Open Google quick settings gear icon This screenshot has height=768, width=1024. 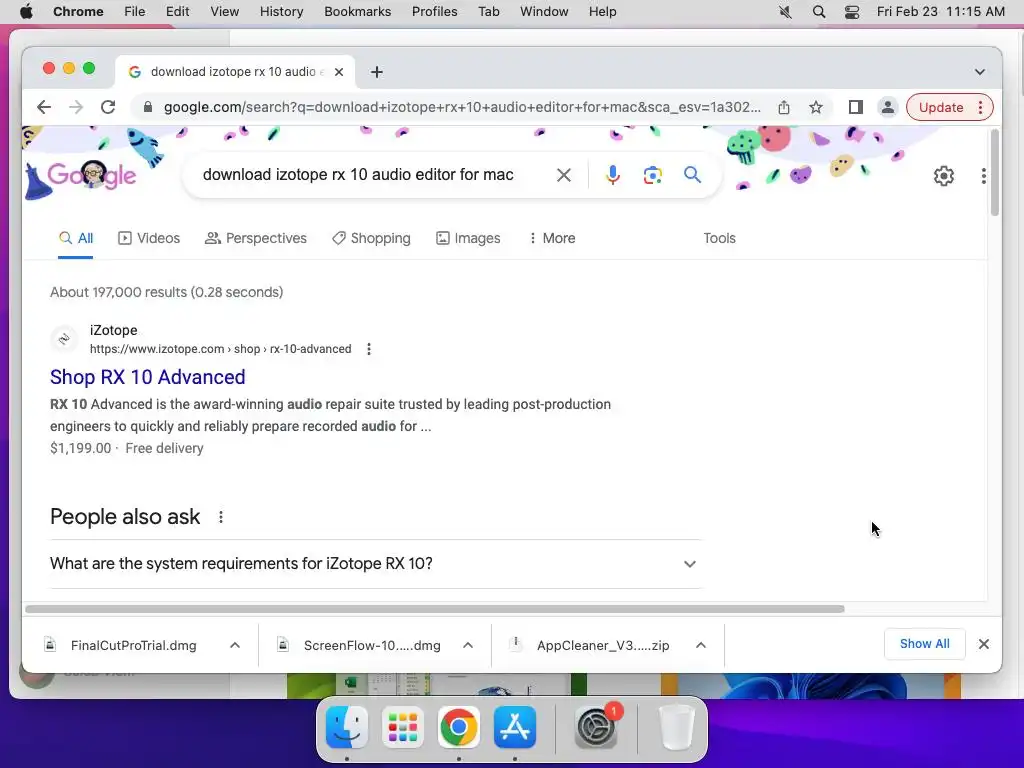pos(944,176)
